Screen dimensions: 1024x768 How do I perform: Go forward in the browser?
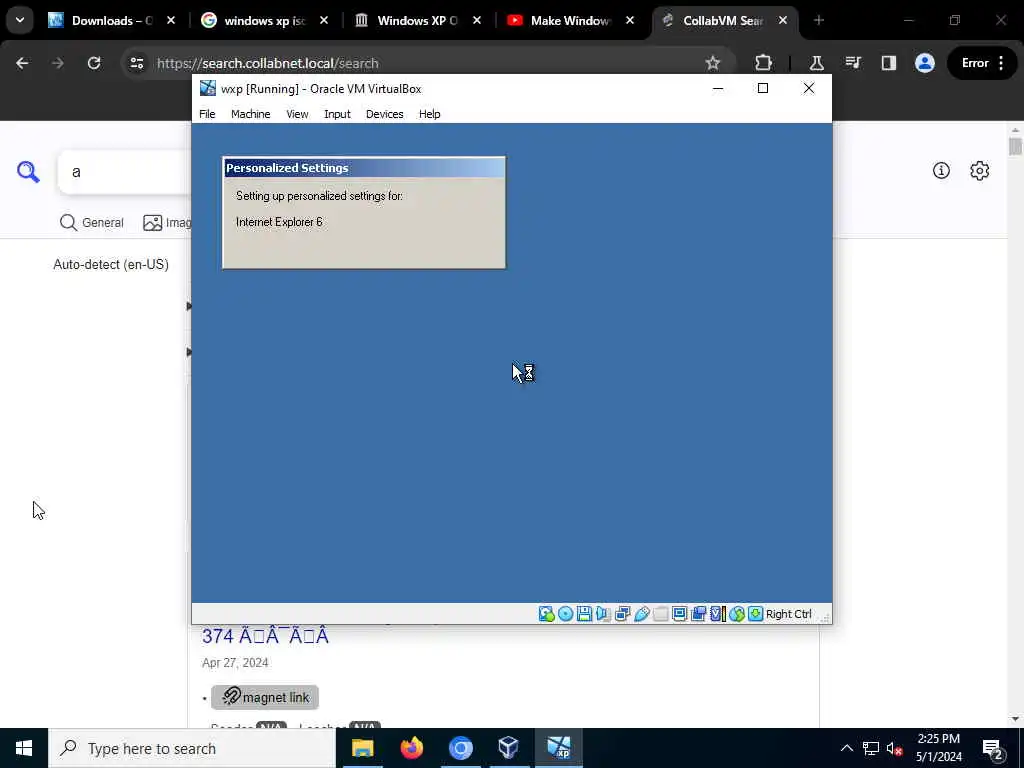point(58,63)
